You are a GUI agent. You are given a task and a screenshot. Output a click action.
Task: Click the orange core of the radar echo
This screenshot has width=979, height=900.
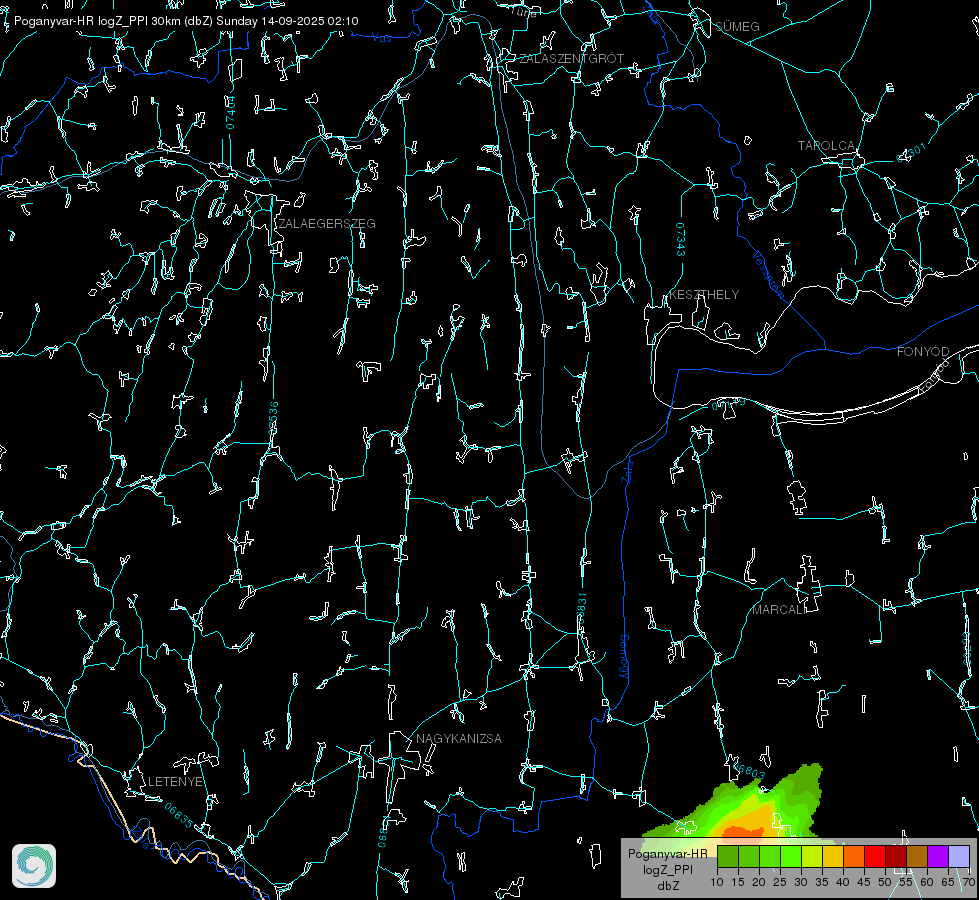[x=743, y=831]
